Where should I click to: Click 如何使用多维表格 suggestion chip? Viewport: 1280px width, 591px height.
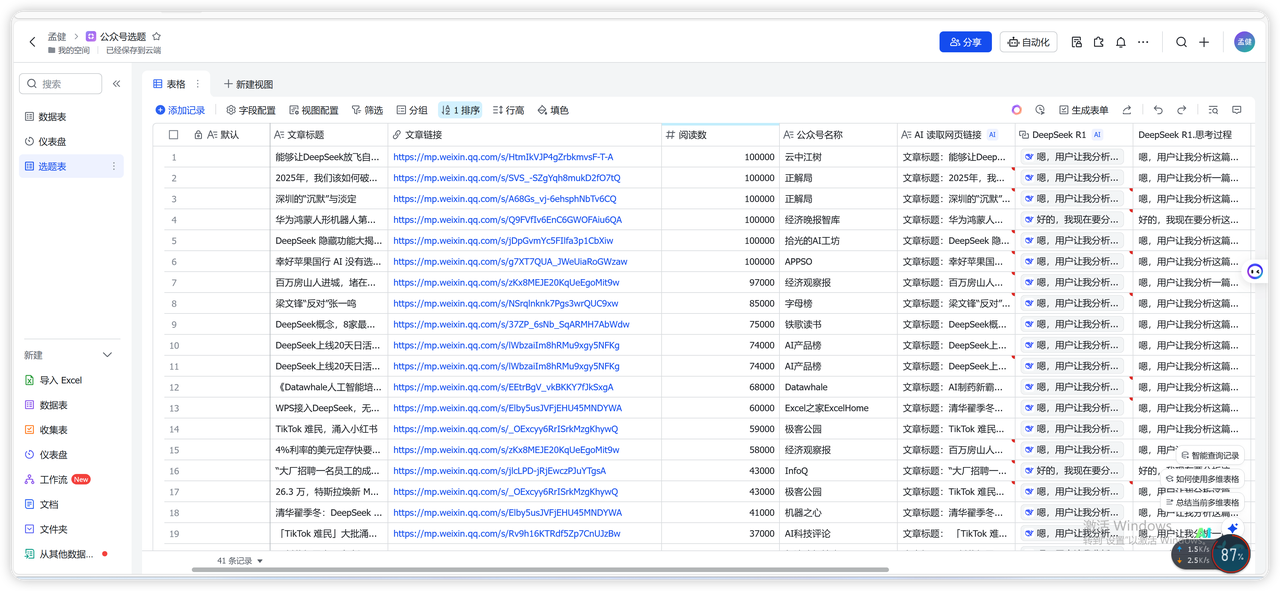(x=1201, y=479)
